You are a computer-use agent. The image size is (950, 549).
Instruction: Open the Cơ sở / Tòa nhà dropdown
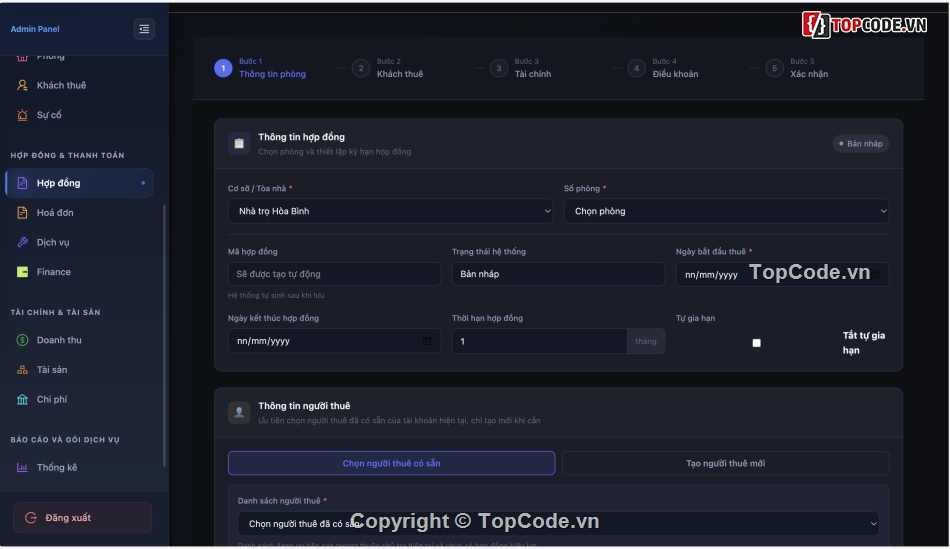(x=390, y=211)
